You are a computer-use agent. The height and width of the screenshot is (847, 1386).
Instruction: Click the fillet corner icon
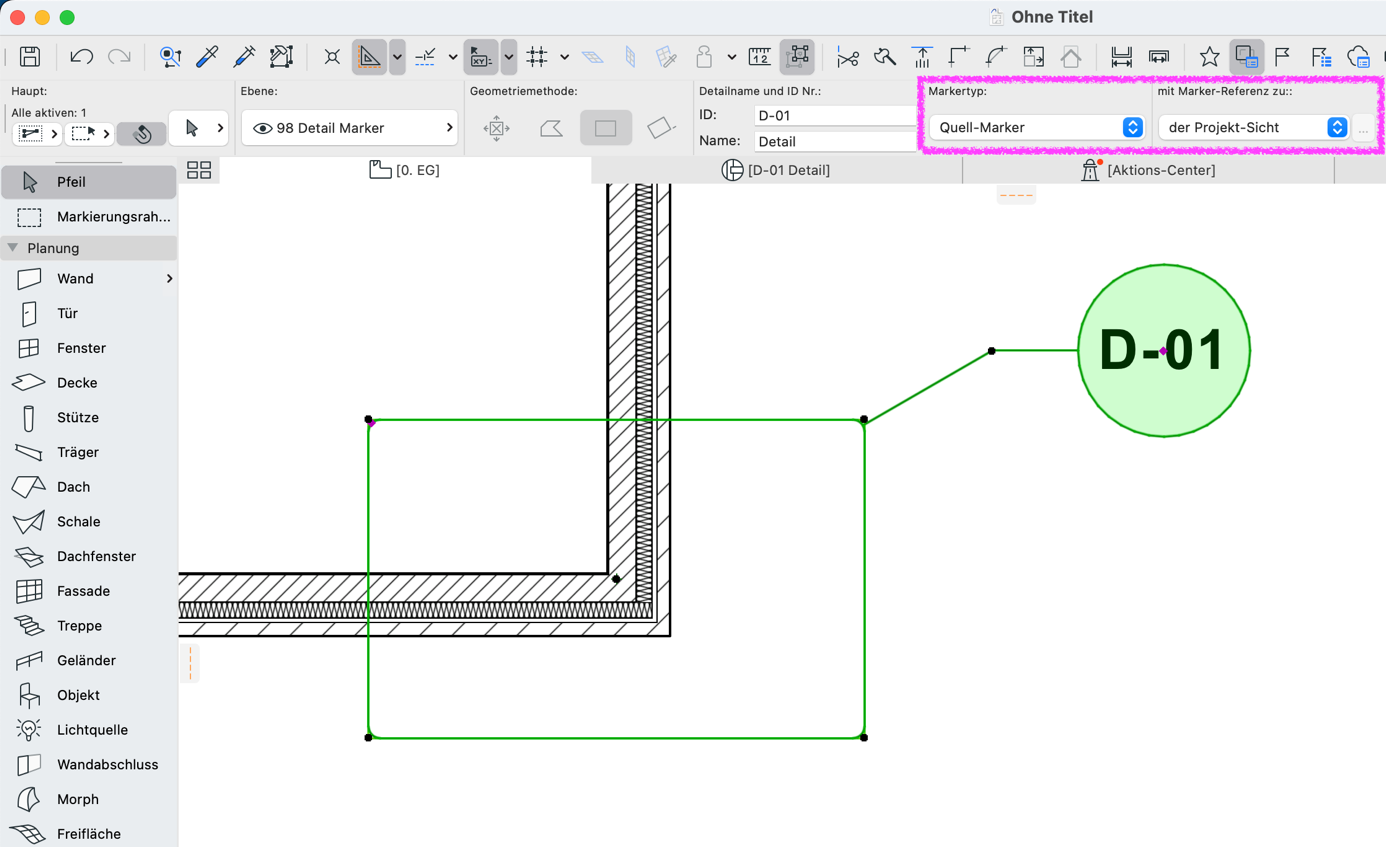pyautogui.click(x=959, y=57)
